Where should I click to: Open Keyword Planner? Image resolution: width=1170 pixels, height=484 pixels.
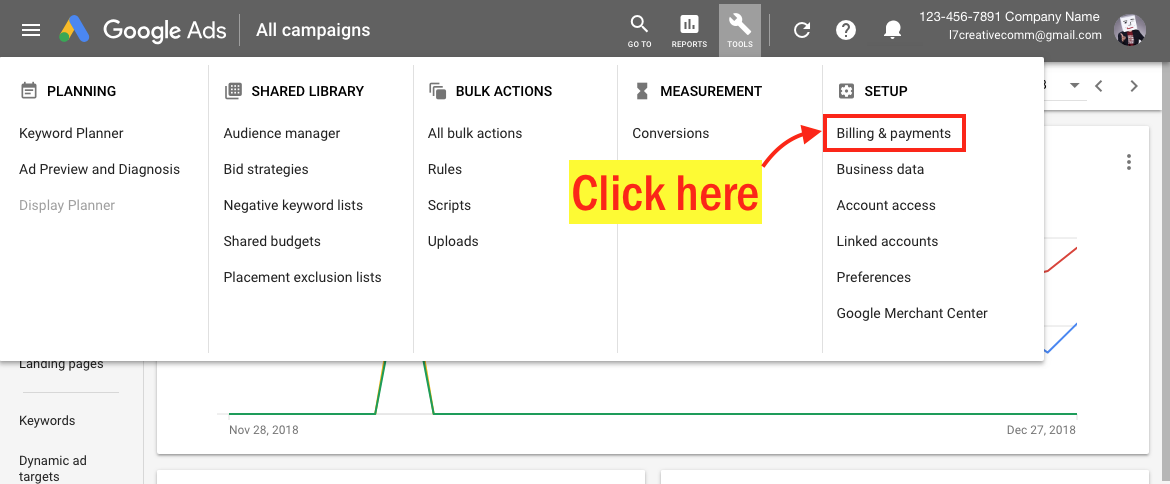[x=71, y=133]
